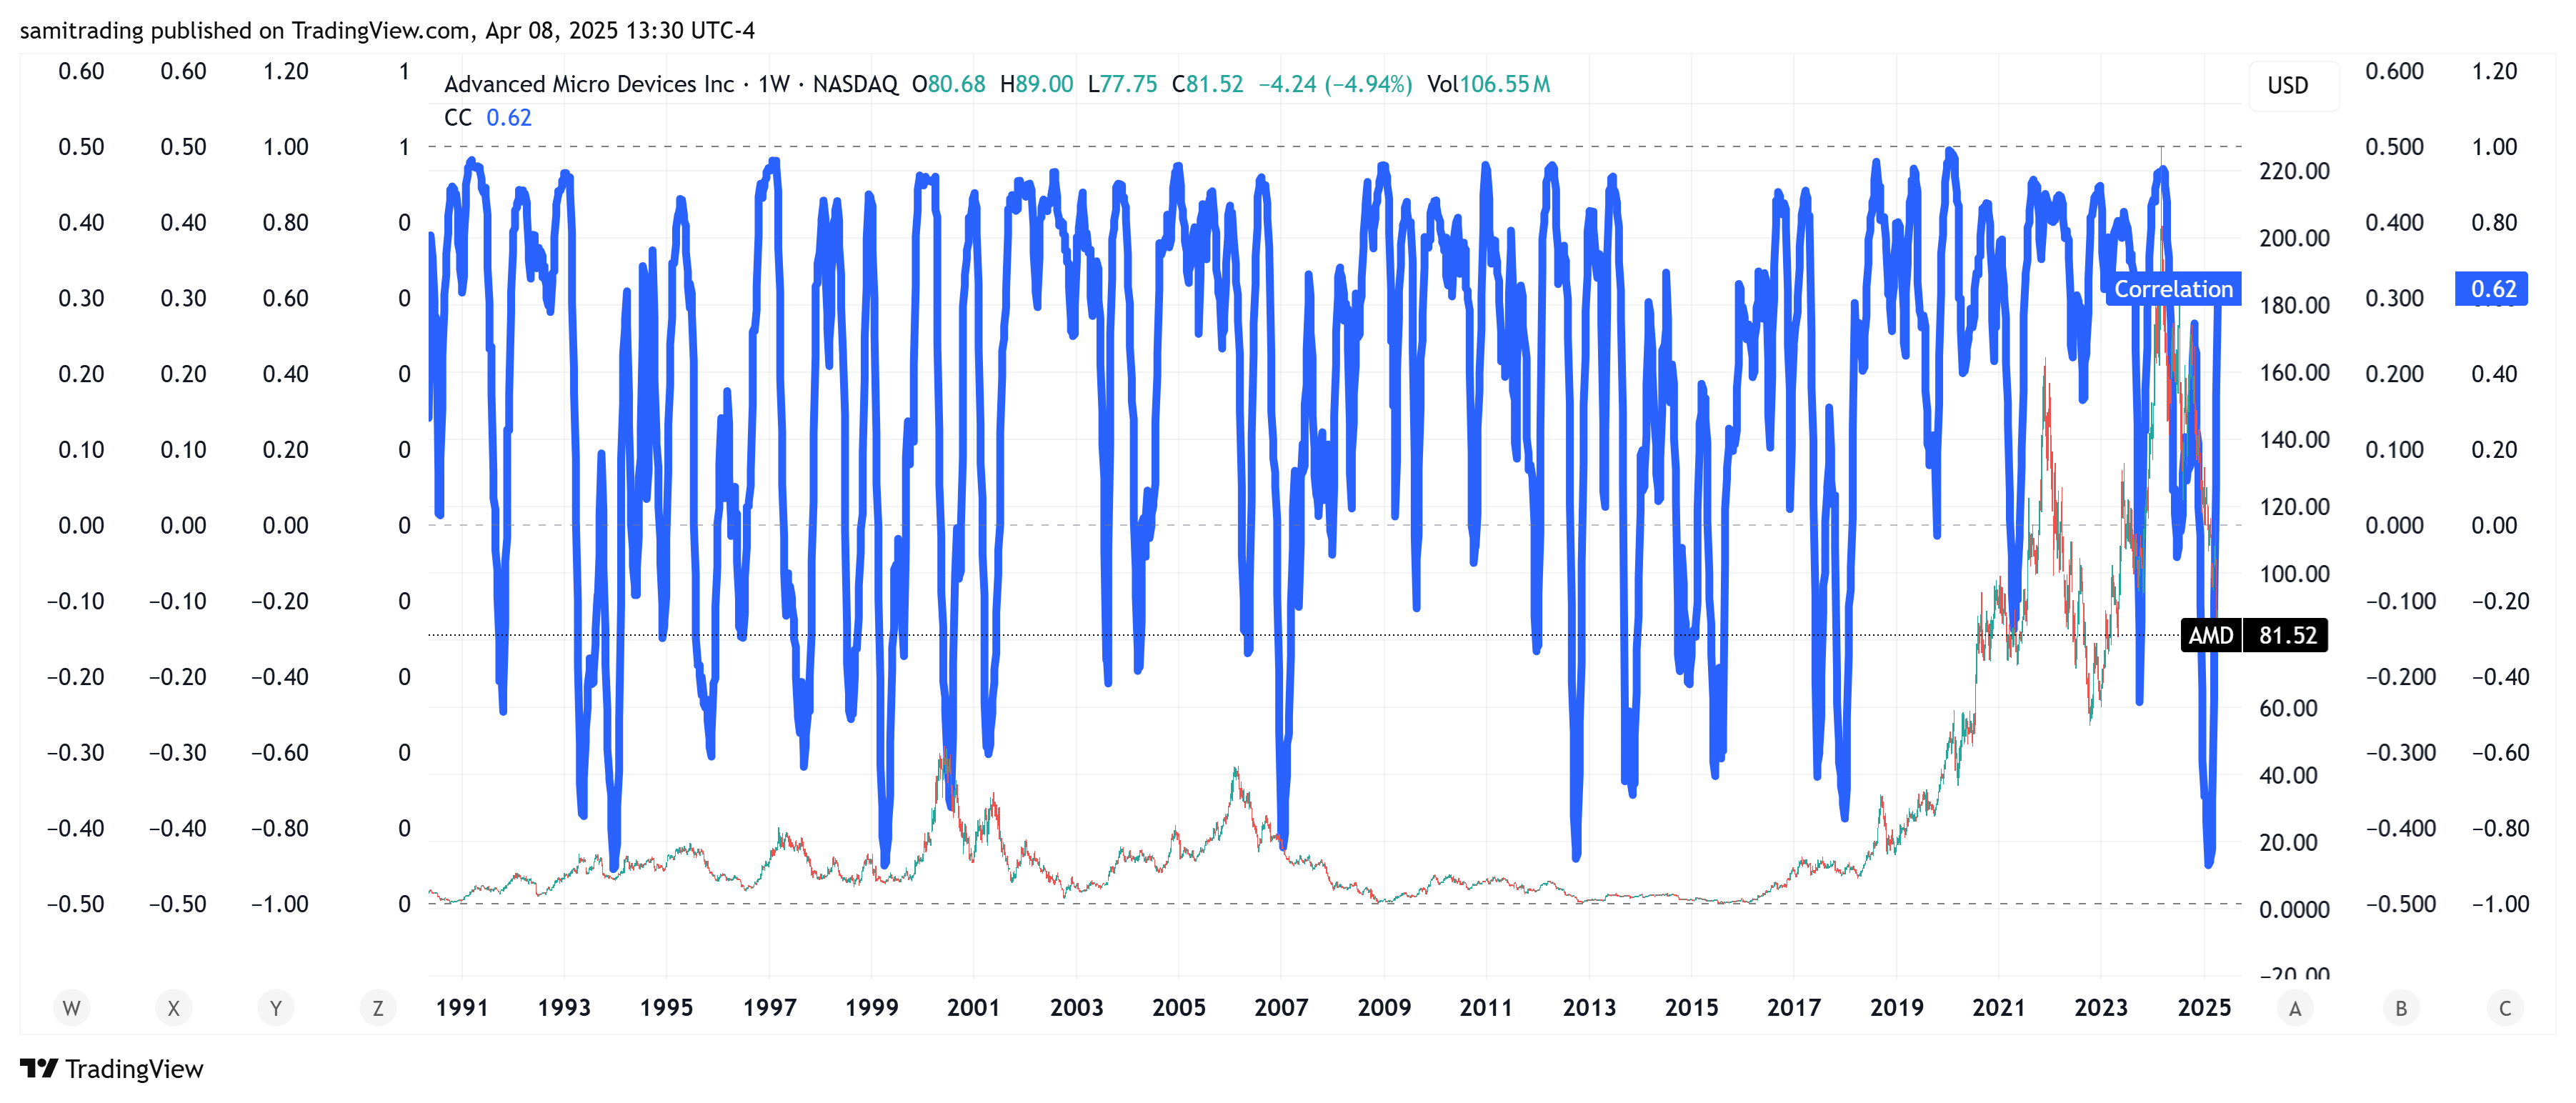Click the AMD price label 81.52
Screen dimensions: 2576x1103
2254,636
